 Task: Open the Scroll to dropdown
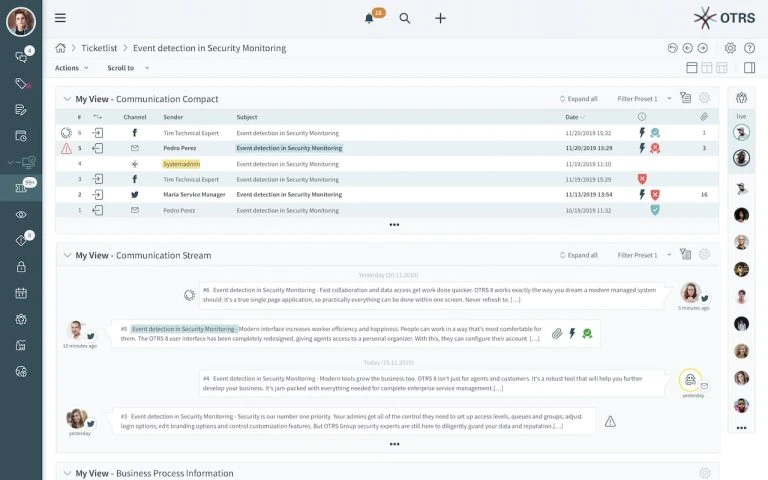click(128, 68)
